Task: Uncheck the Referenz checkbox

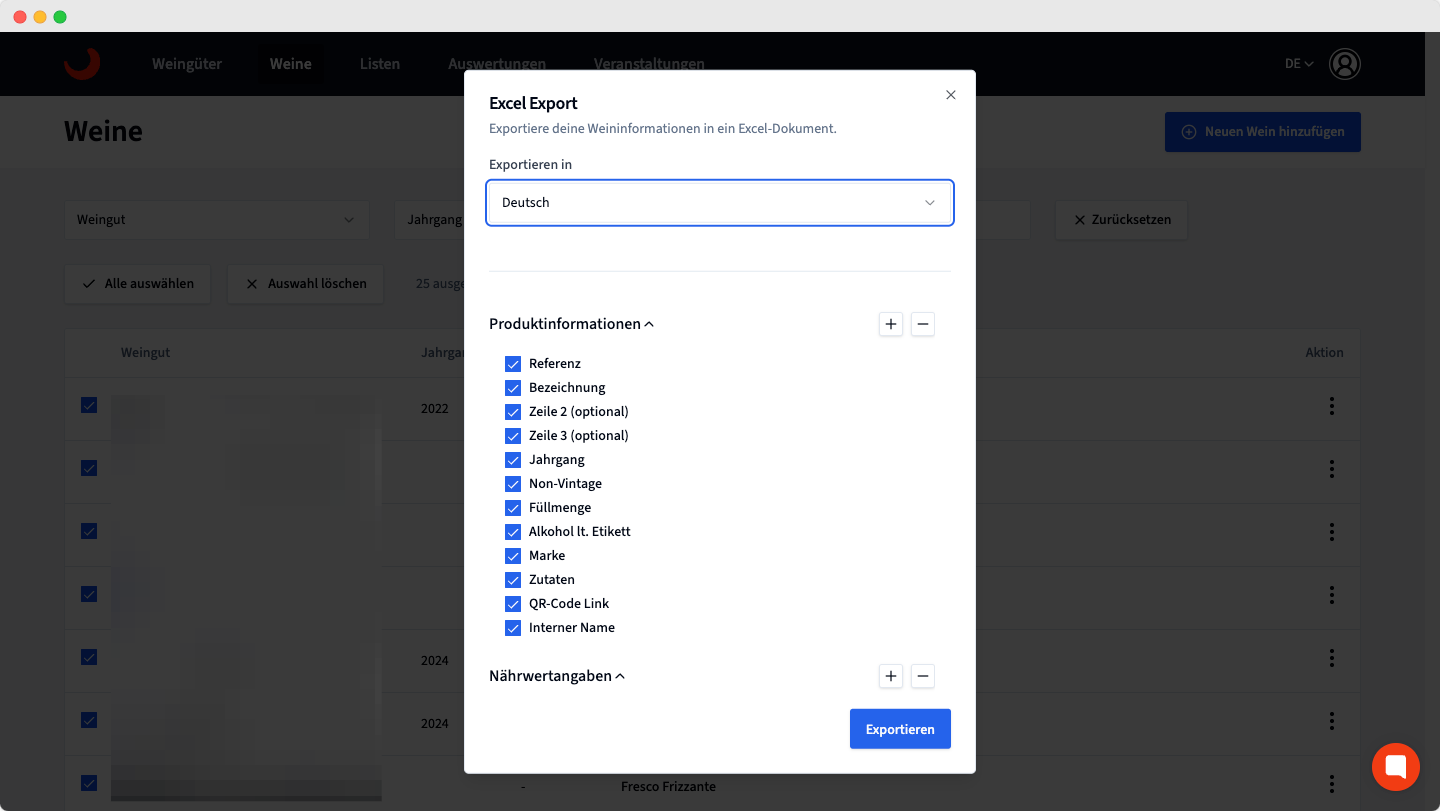Action: pos(513,364)
